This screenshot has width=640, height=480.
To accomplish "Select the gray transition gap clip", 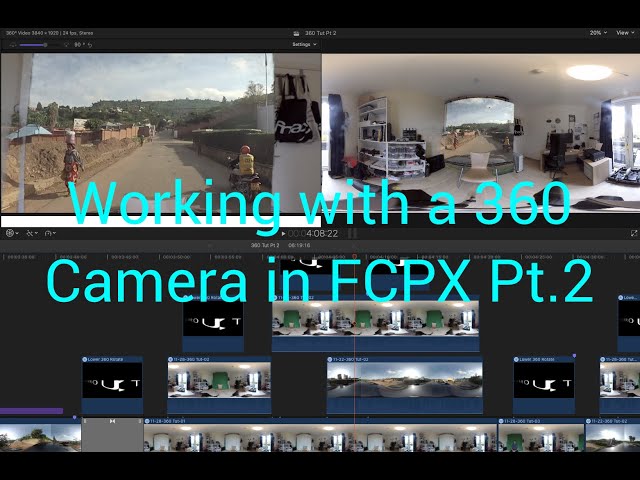I will (x=112, y=435).
